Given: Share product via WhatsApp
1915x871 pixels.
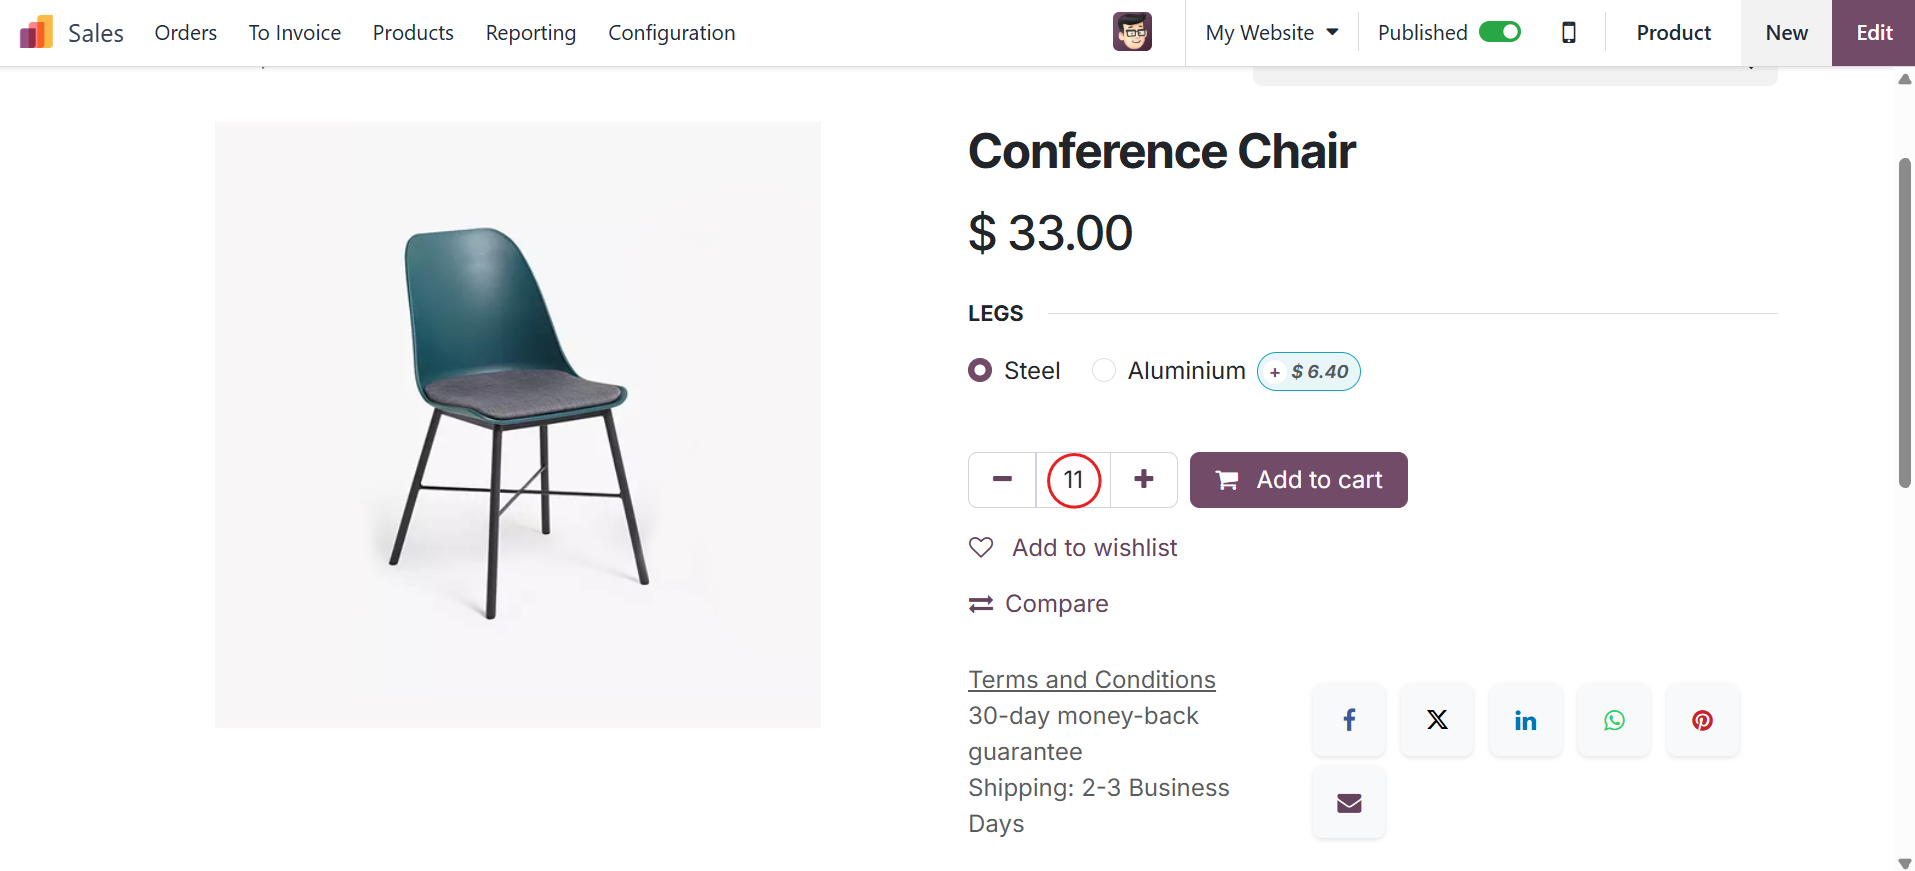Looking at the screenshot, I should click(x=1614, y=720).
